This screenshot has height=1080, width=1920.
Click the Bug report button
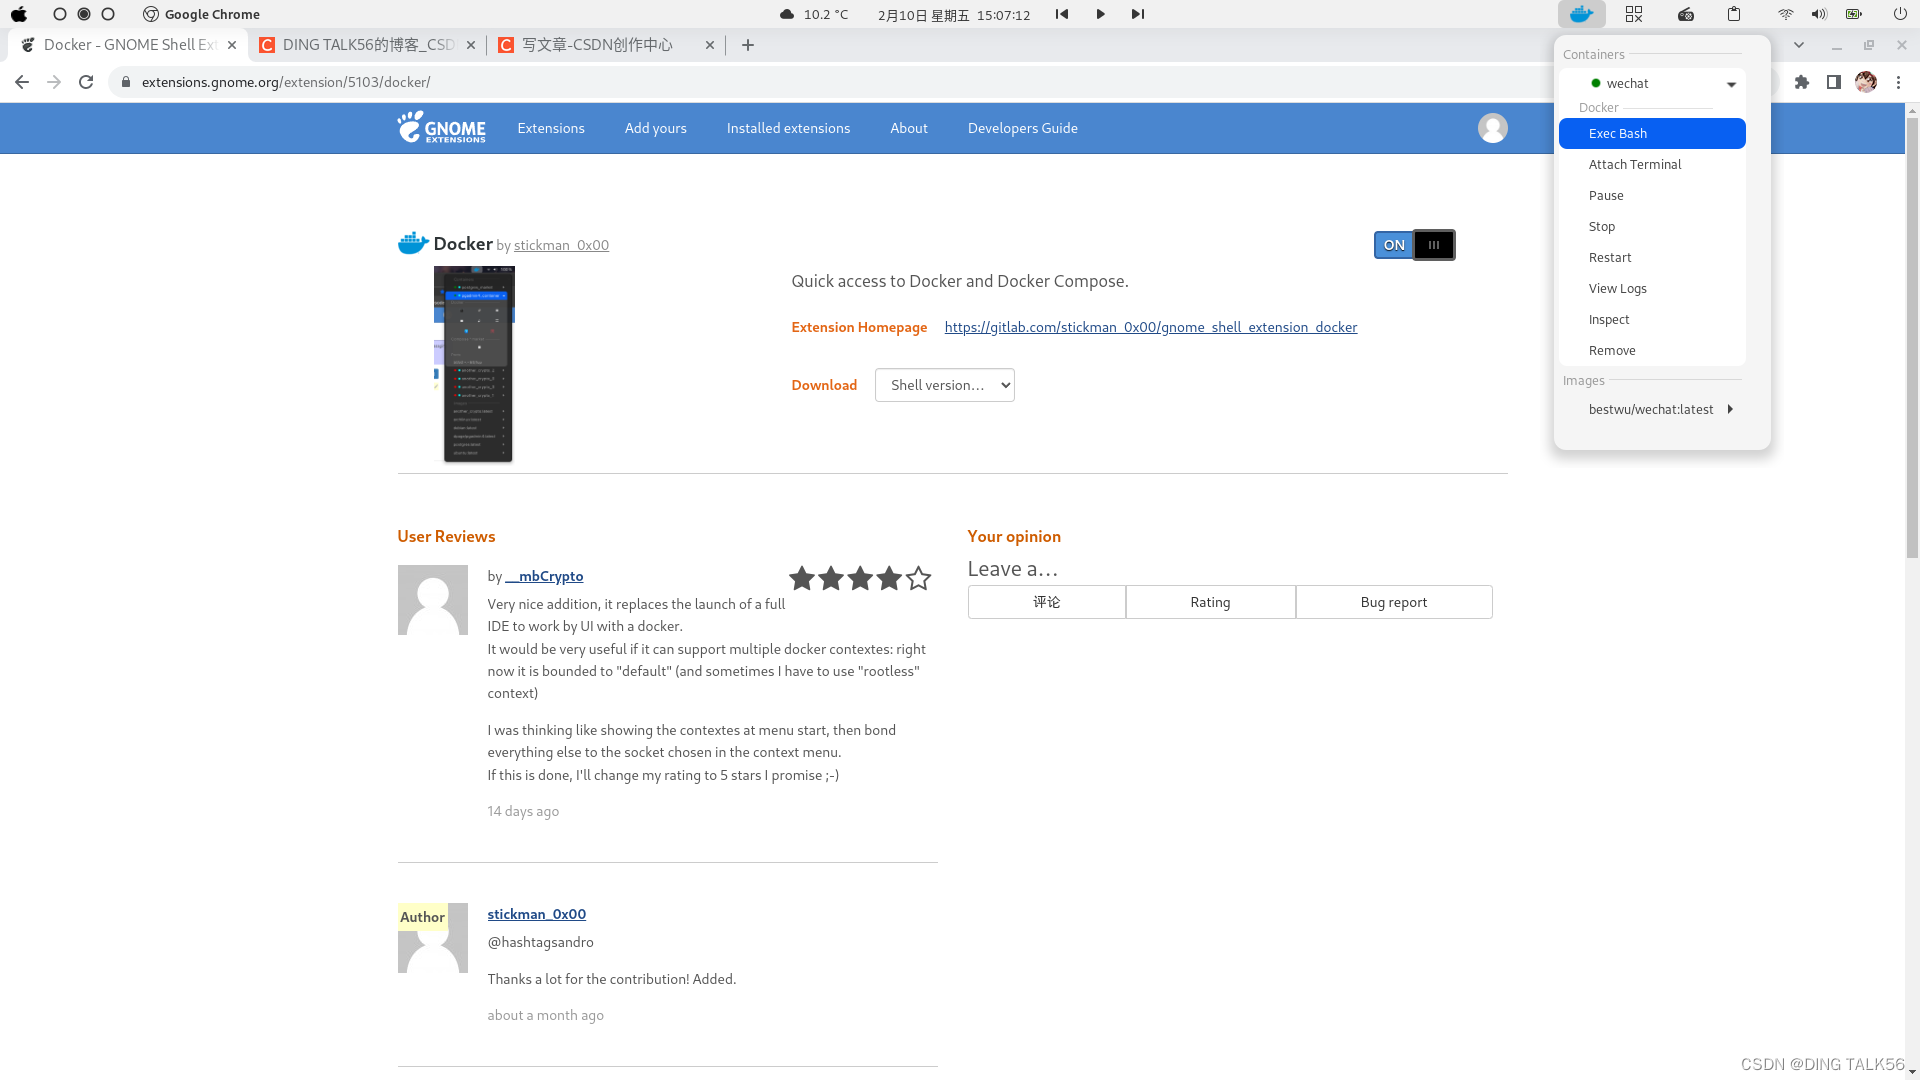pos(1393,601)
